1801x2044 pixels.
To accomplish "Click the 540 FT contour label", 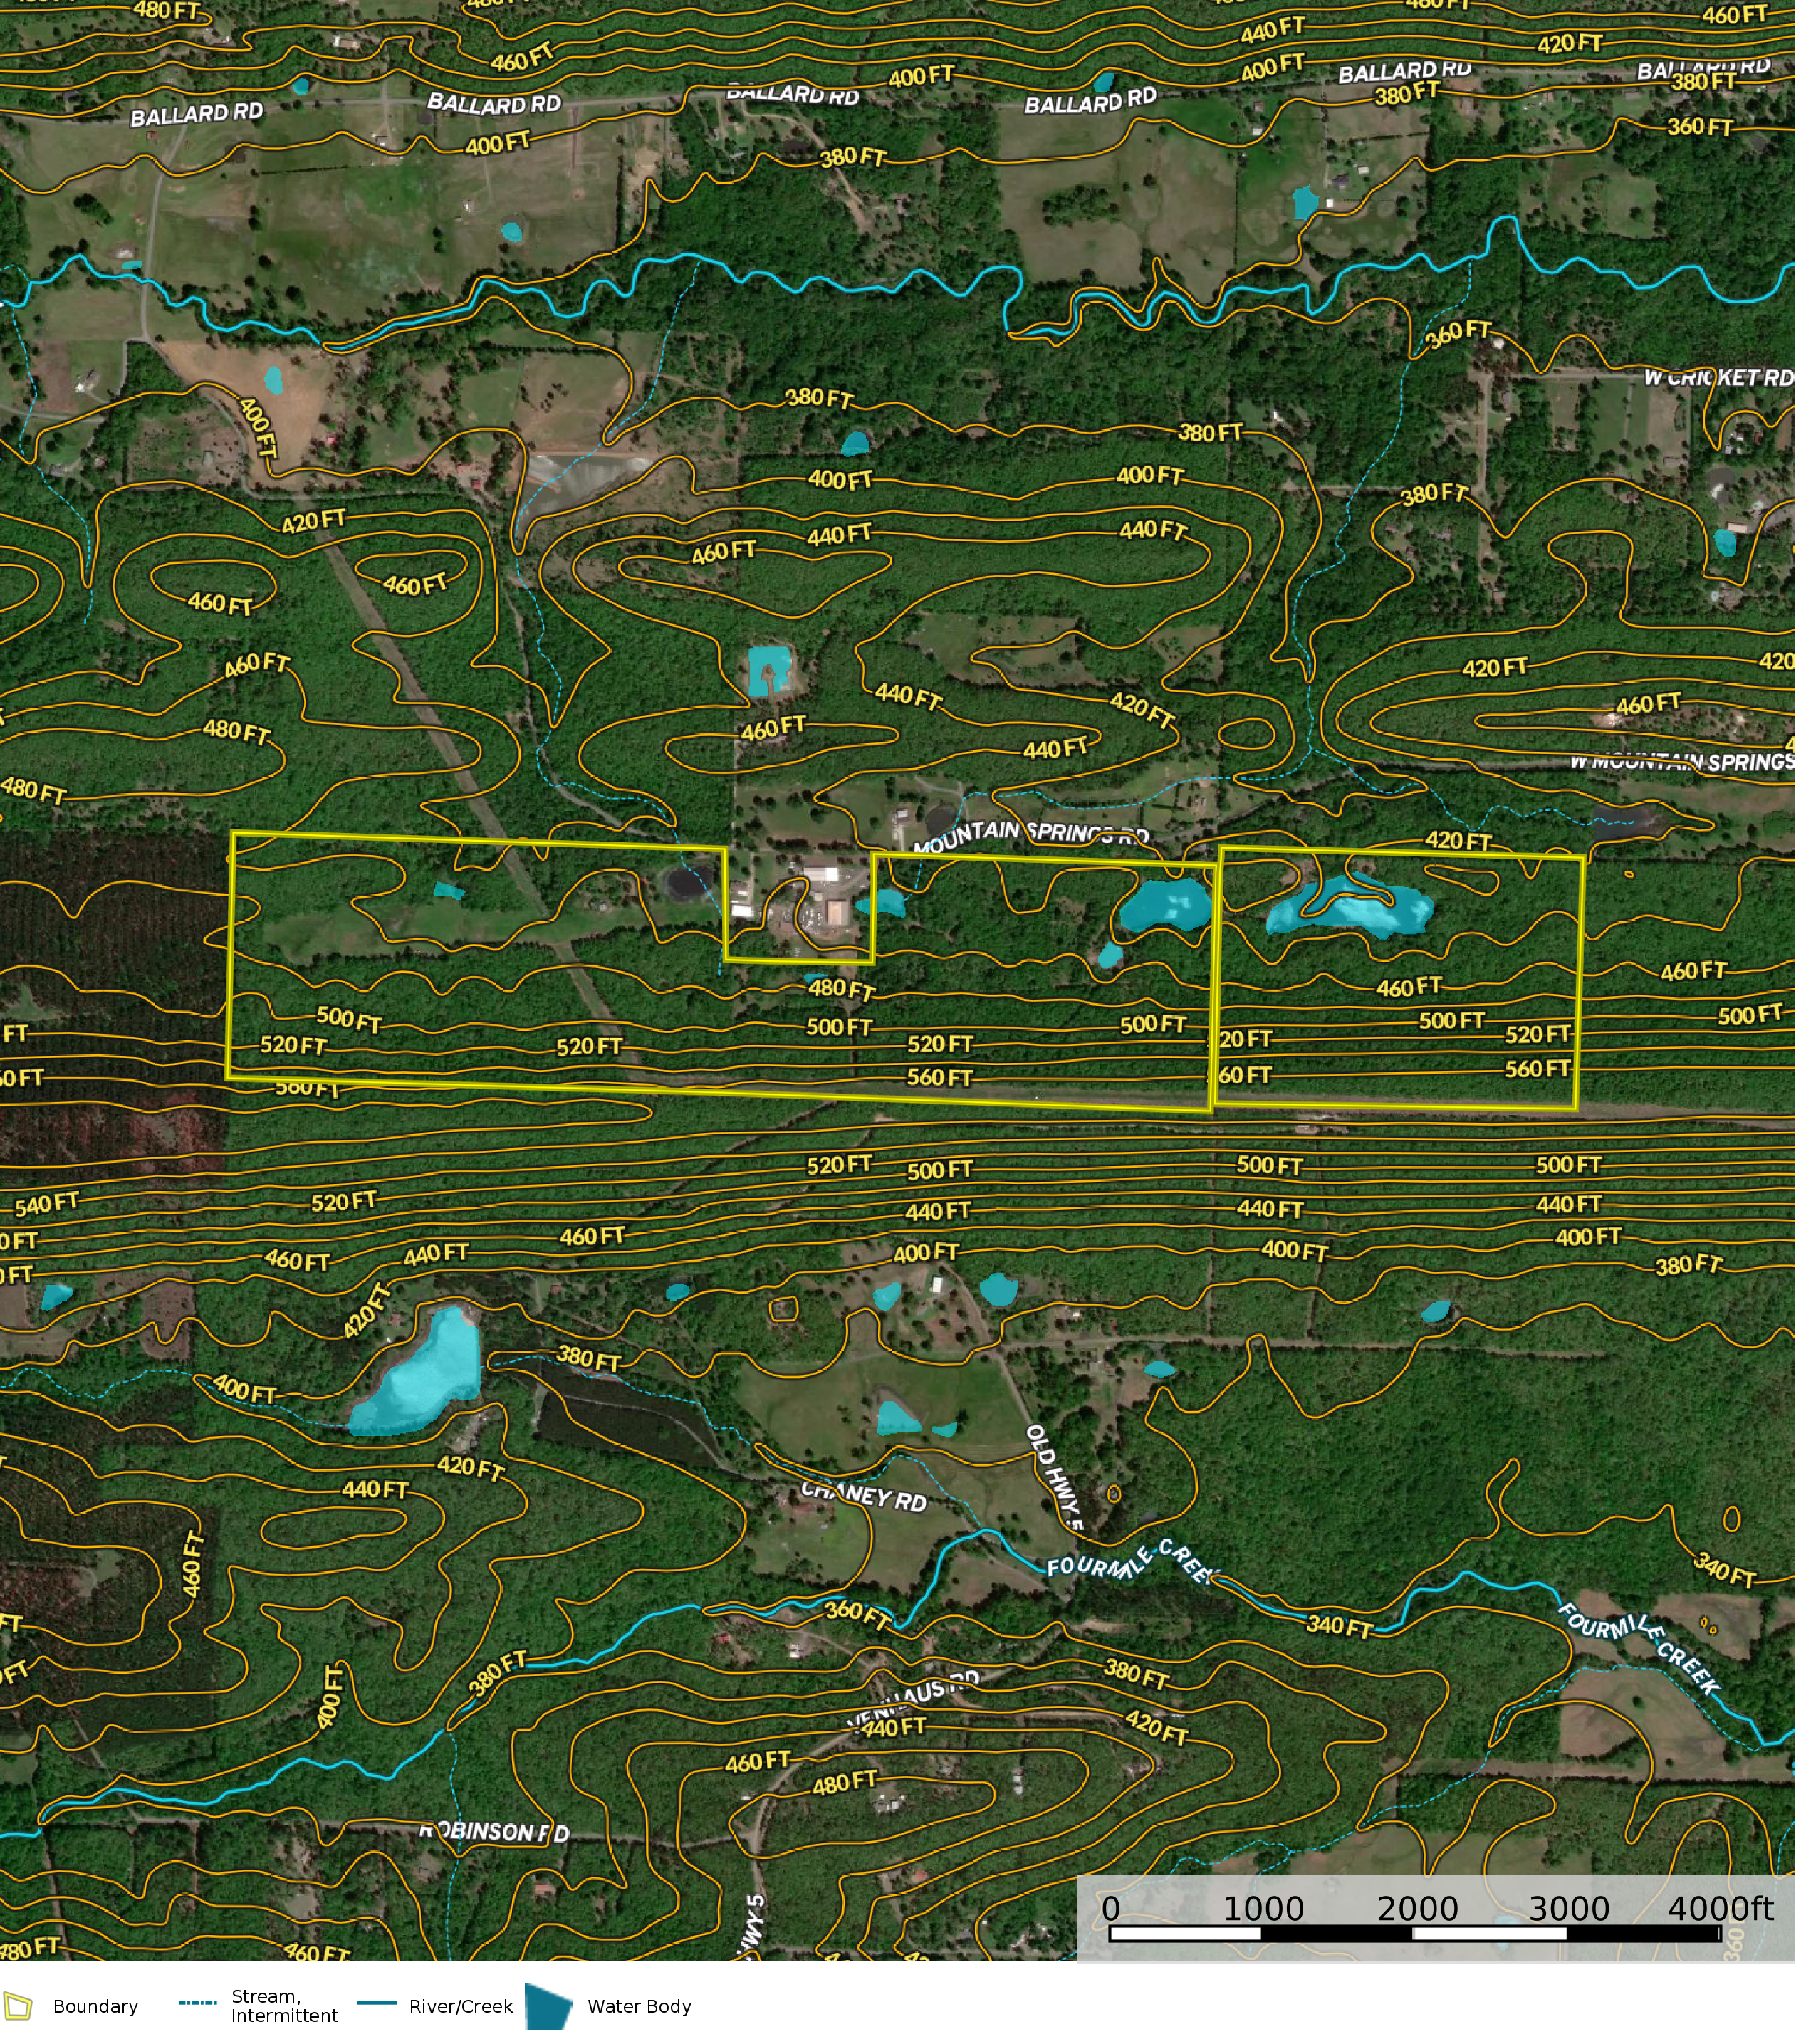I will [x=46, y=1204].
